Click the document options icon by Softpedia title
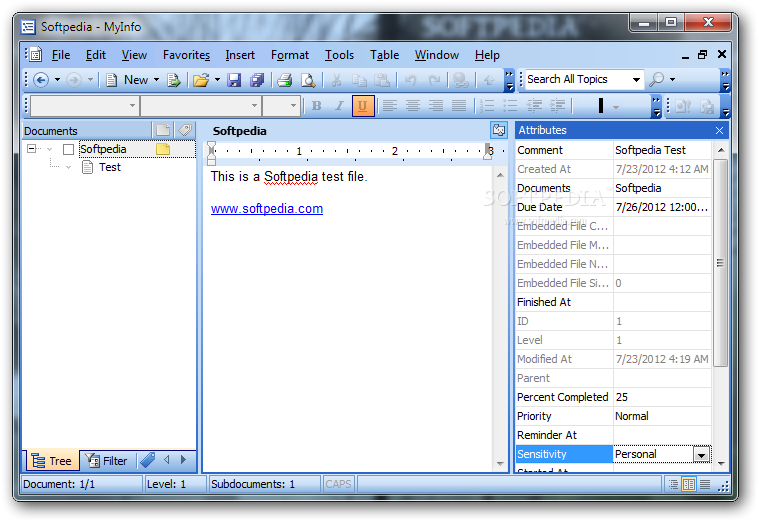The image size is (759, 522). pos(499,130)
